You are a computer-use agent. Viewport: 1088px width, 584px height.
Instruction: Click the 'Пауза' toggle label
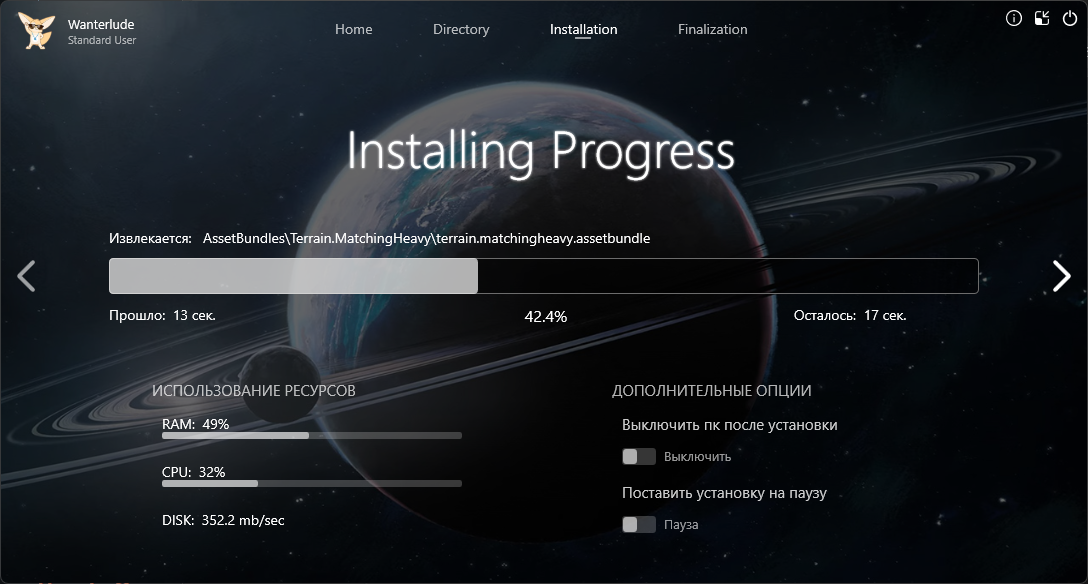(x=681, y=525)
